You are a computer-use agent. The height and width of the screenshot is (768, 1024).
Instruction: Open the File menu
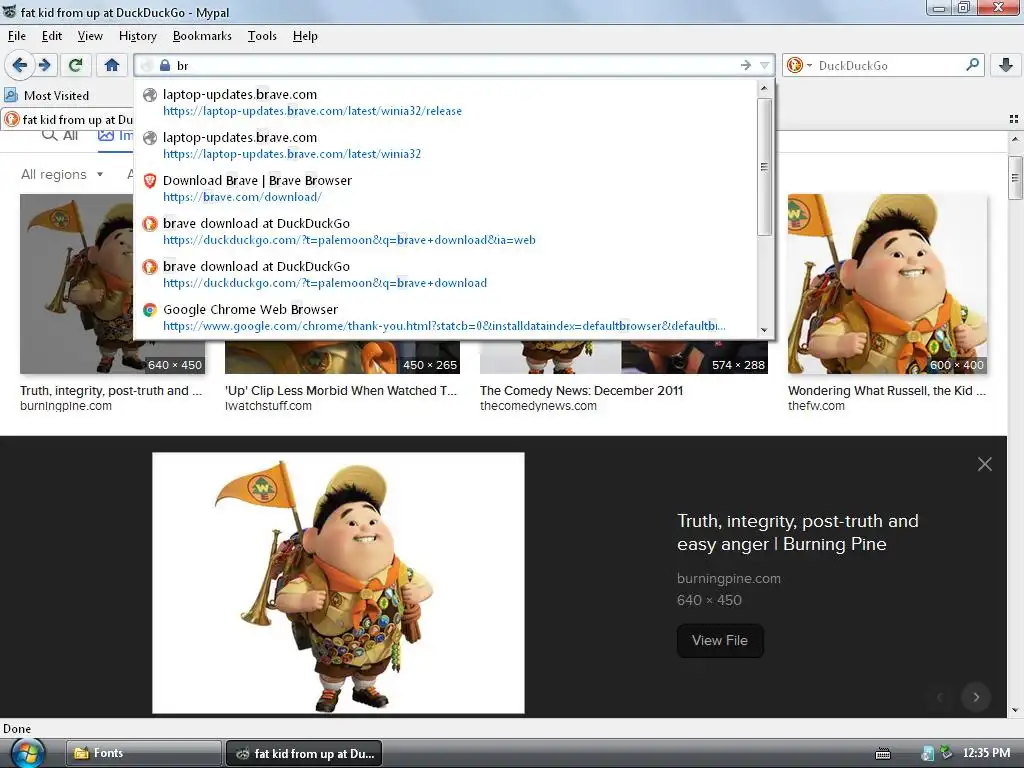17,36
